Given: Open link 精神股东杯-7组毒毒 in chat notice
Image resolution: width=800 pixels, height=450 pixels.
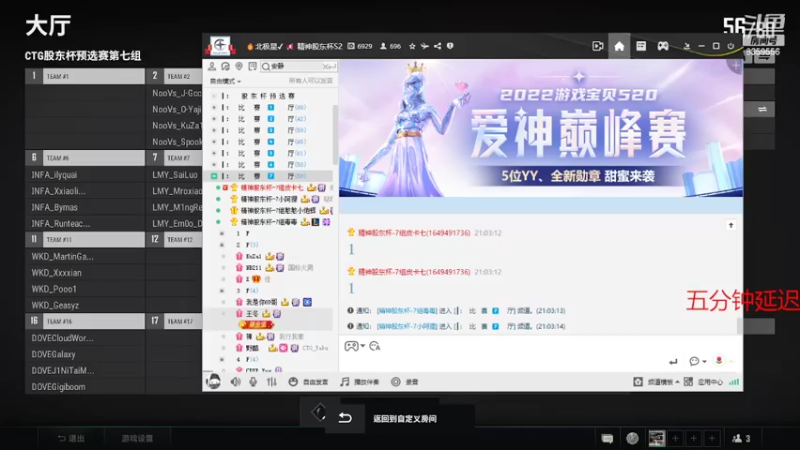Looking at the screenshot, I should click(407, 311).
